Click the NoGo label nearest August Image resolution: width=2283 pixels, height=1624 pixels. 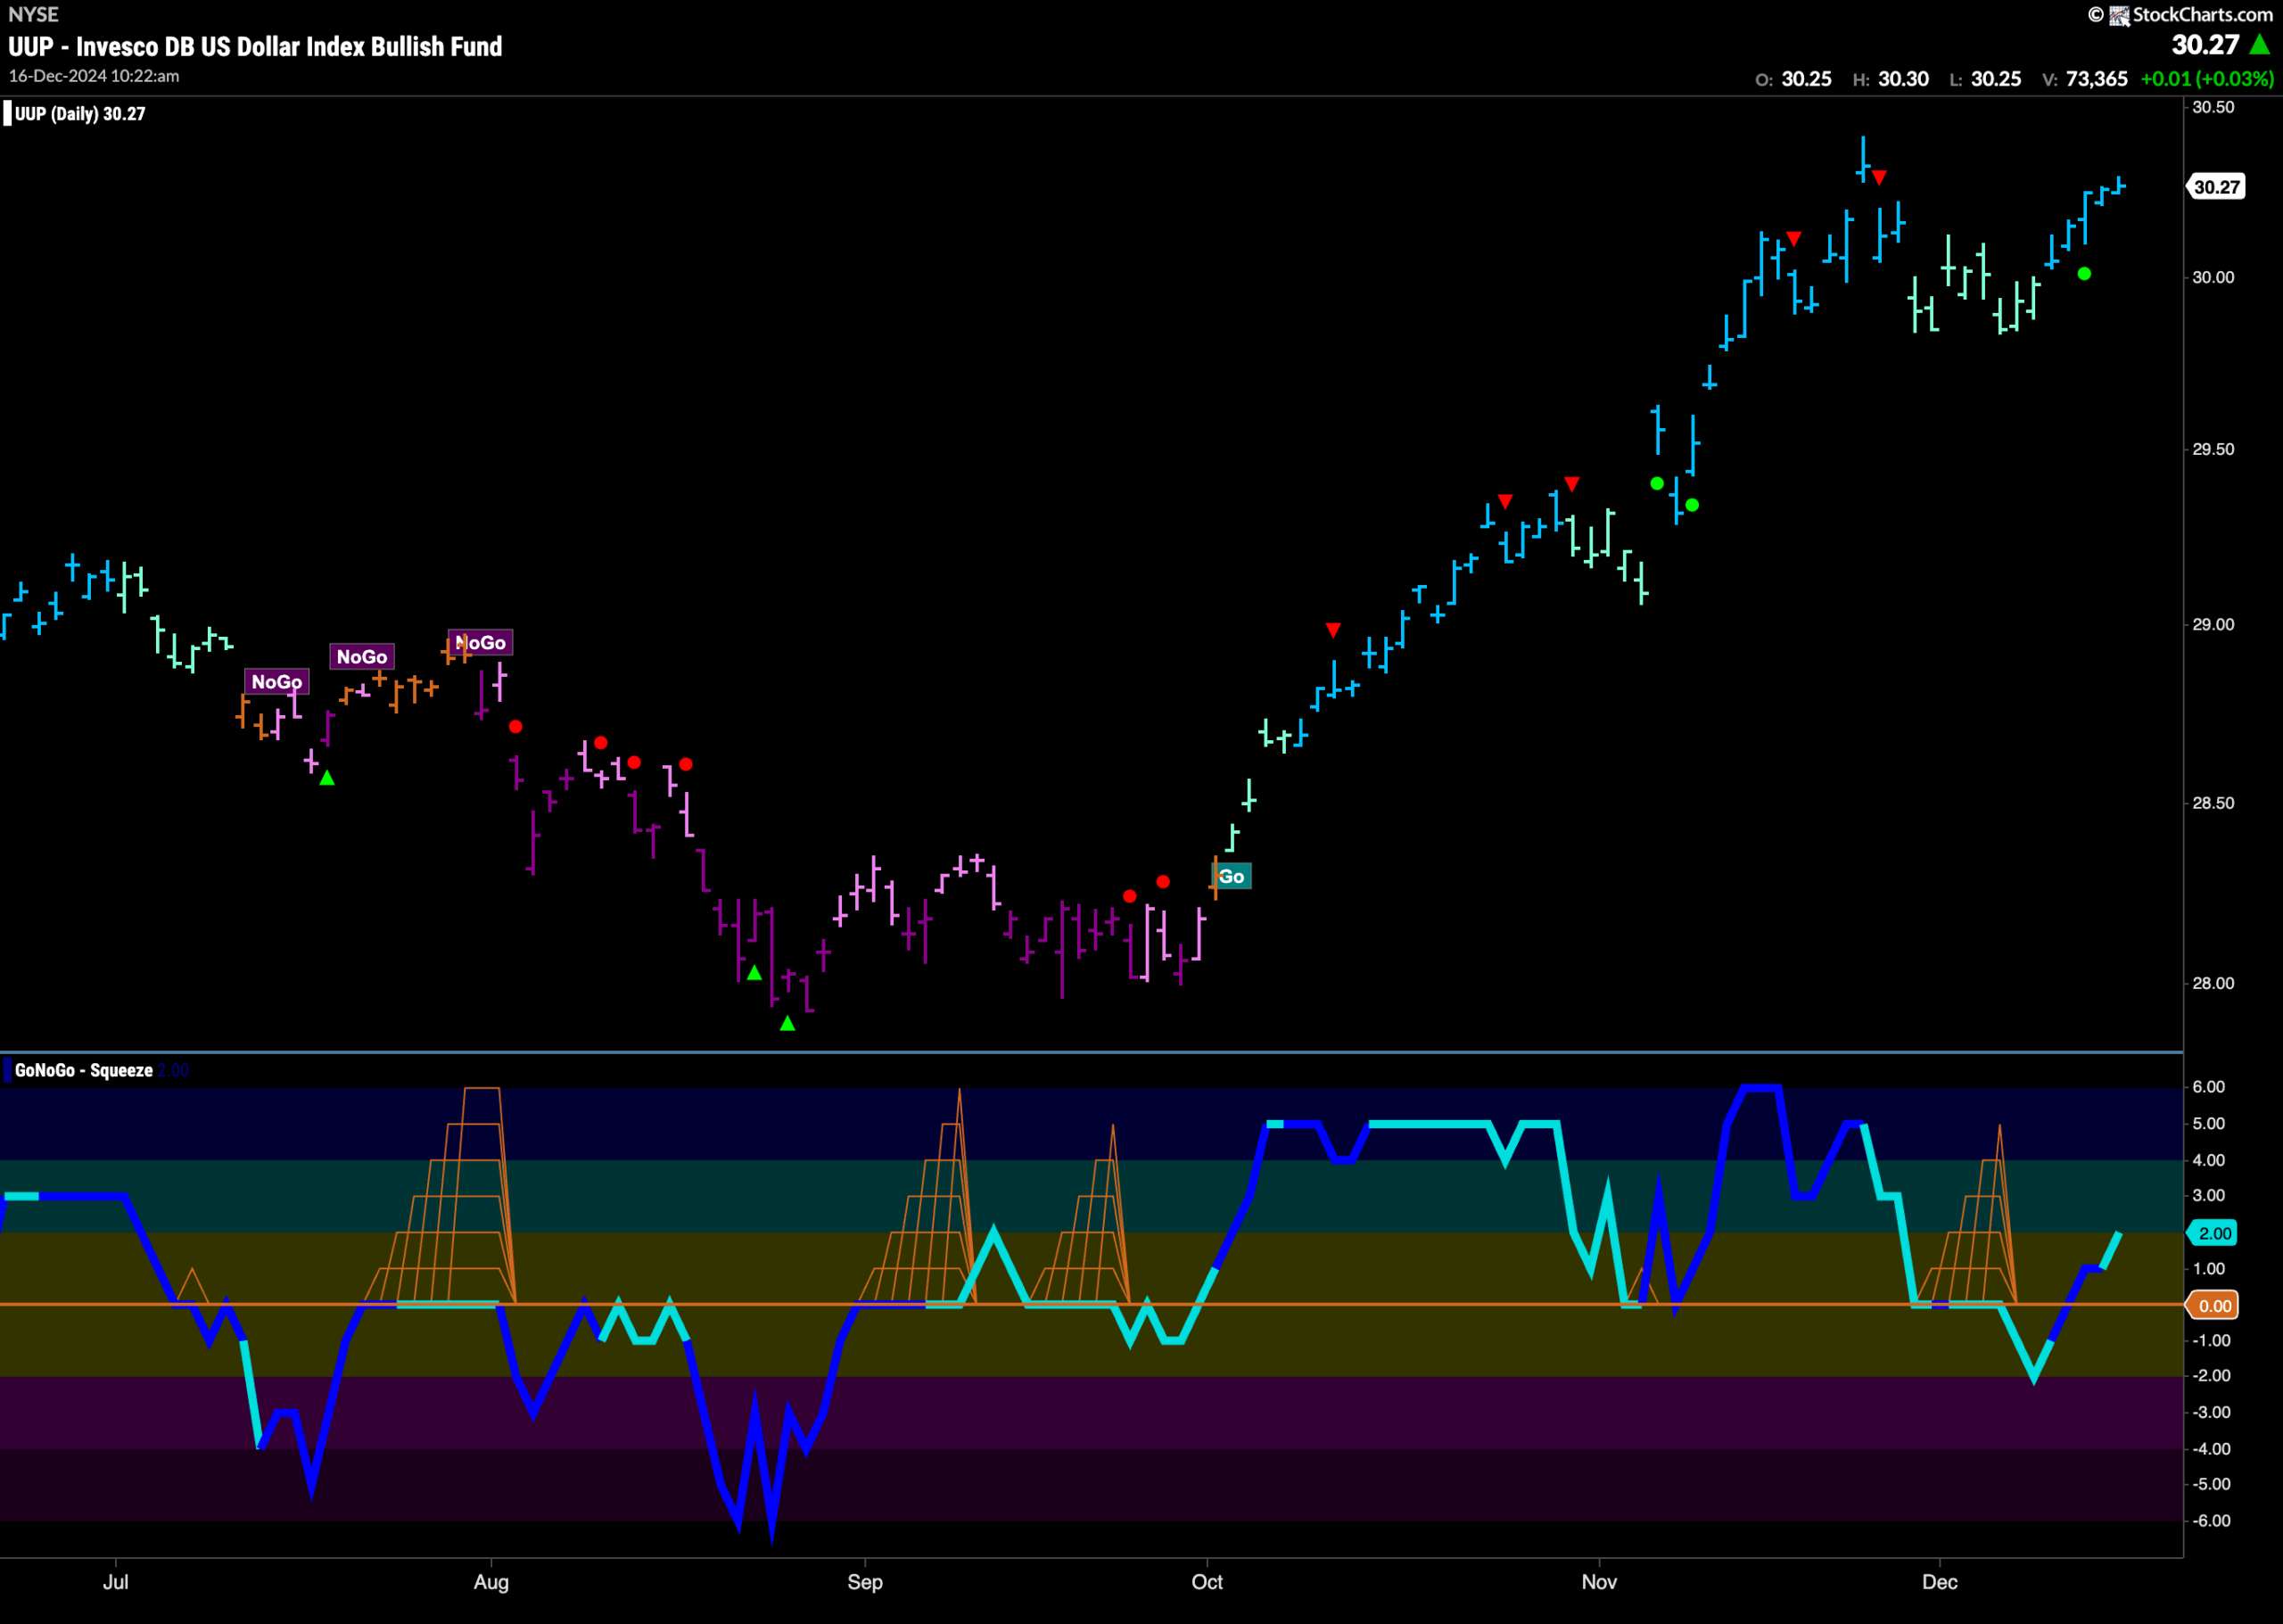(x=480, y=643)
